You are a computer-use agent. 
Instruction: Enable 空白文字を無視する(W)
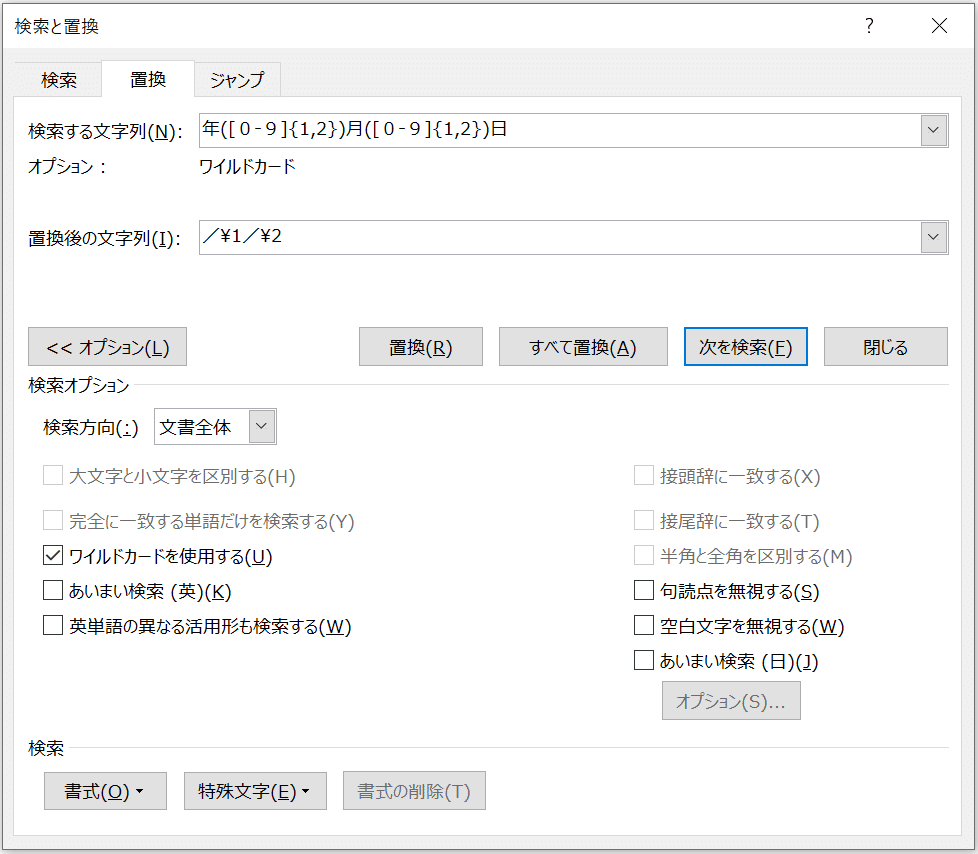[644, 626]
